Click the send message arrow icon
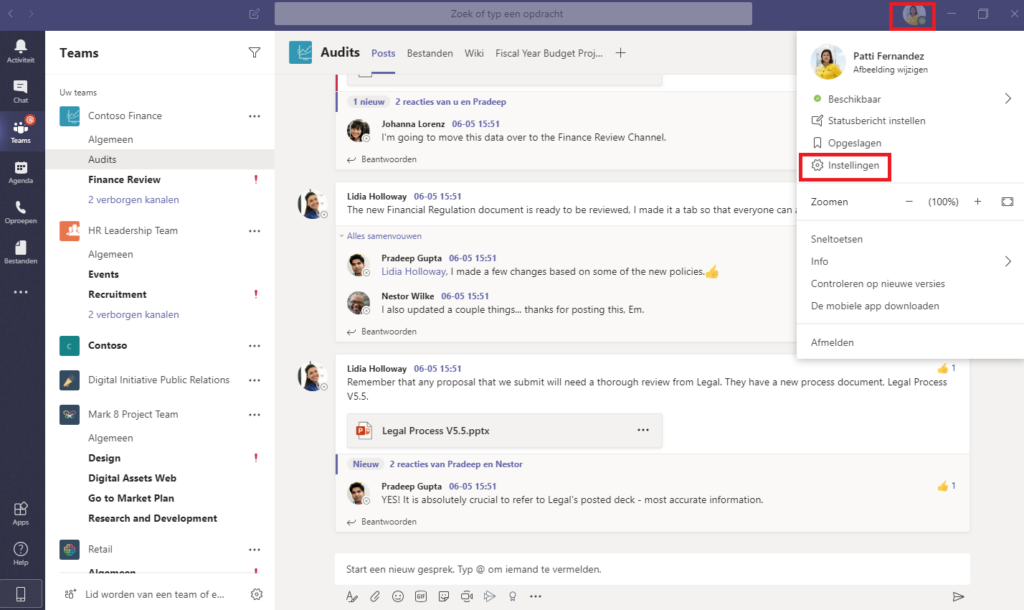Viewport: 1024px width, 610px height. tap(958, 596)
